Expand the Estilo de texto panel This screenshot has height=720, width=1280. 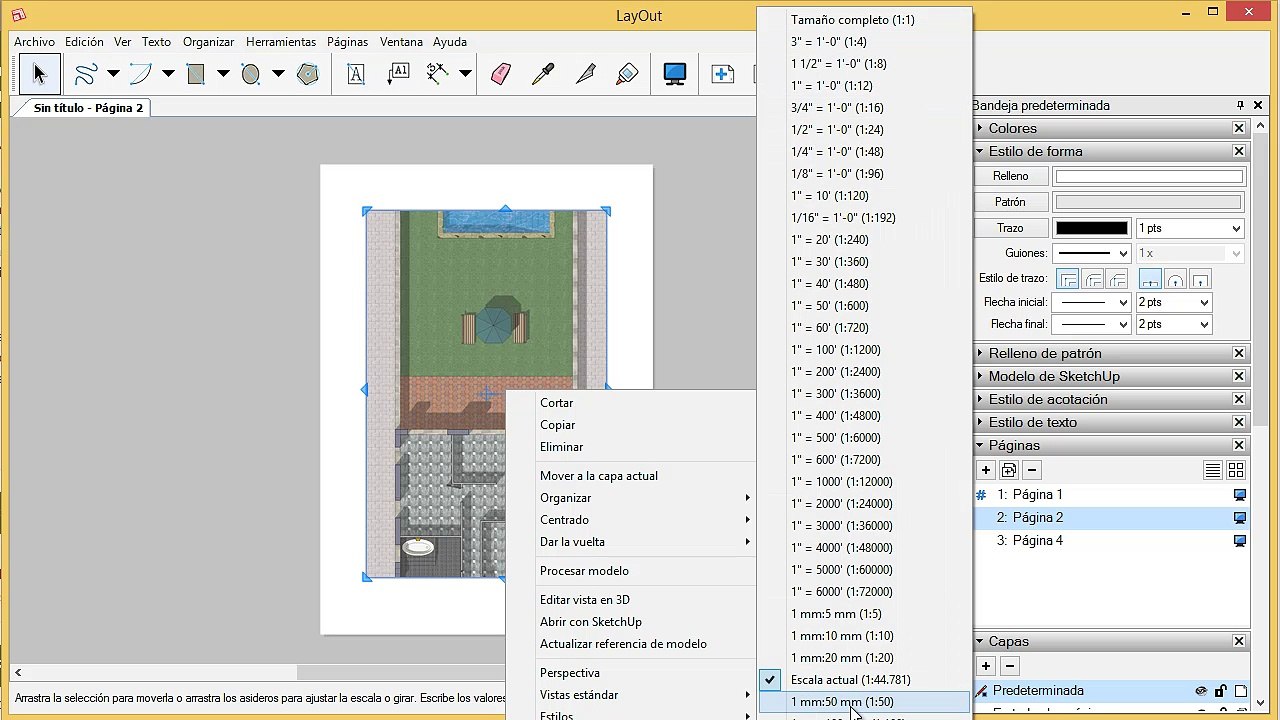[x=981, y=422]
